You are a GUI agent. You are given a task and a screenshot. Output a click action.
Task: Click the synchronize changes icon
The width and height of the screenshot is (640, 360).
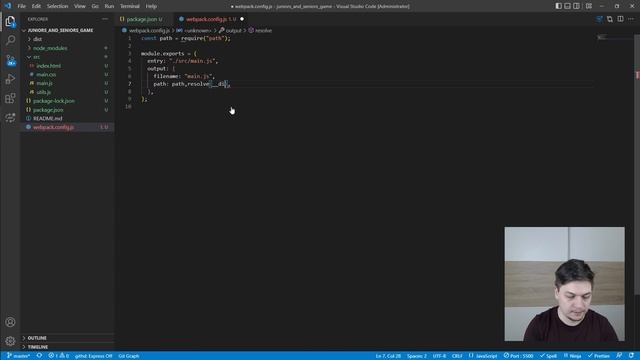click(39, 356)
